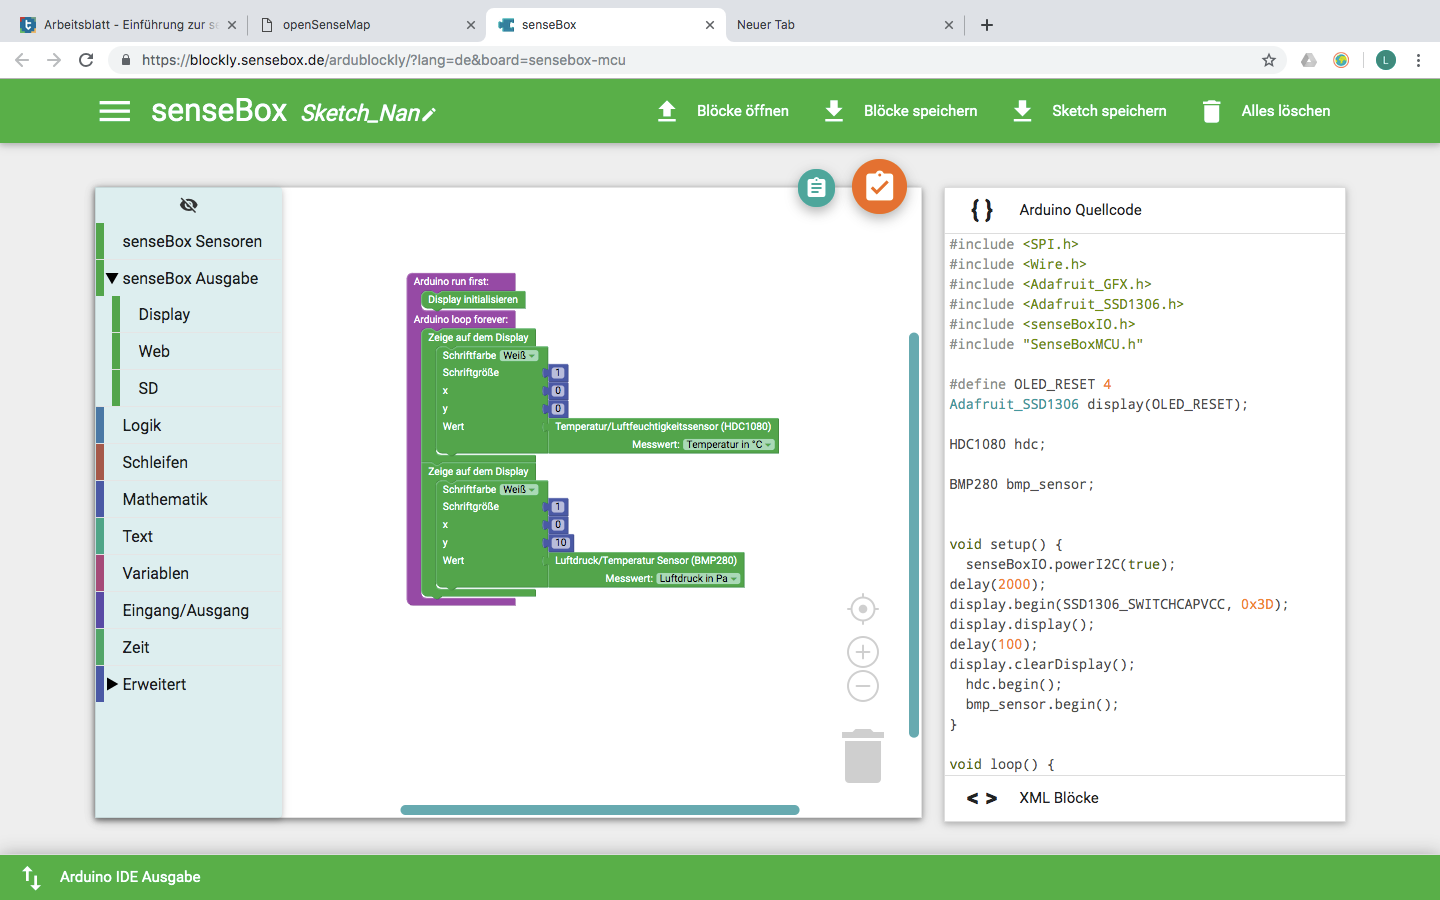Viewport: 1440px width, 900px height.
Task: Click the Google Drive extension icon
Action: click(x=1308, y=60)
